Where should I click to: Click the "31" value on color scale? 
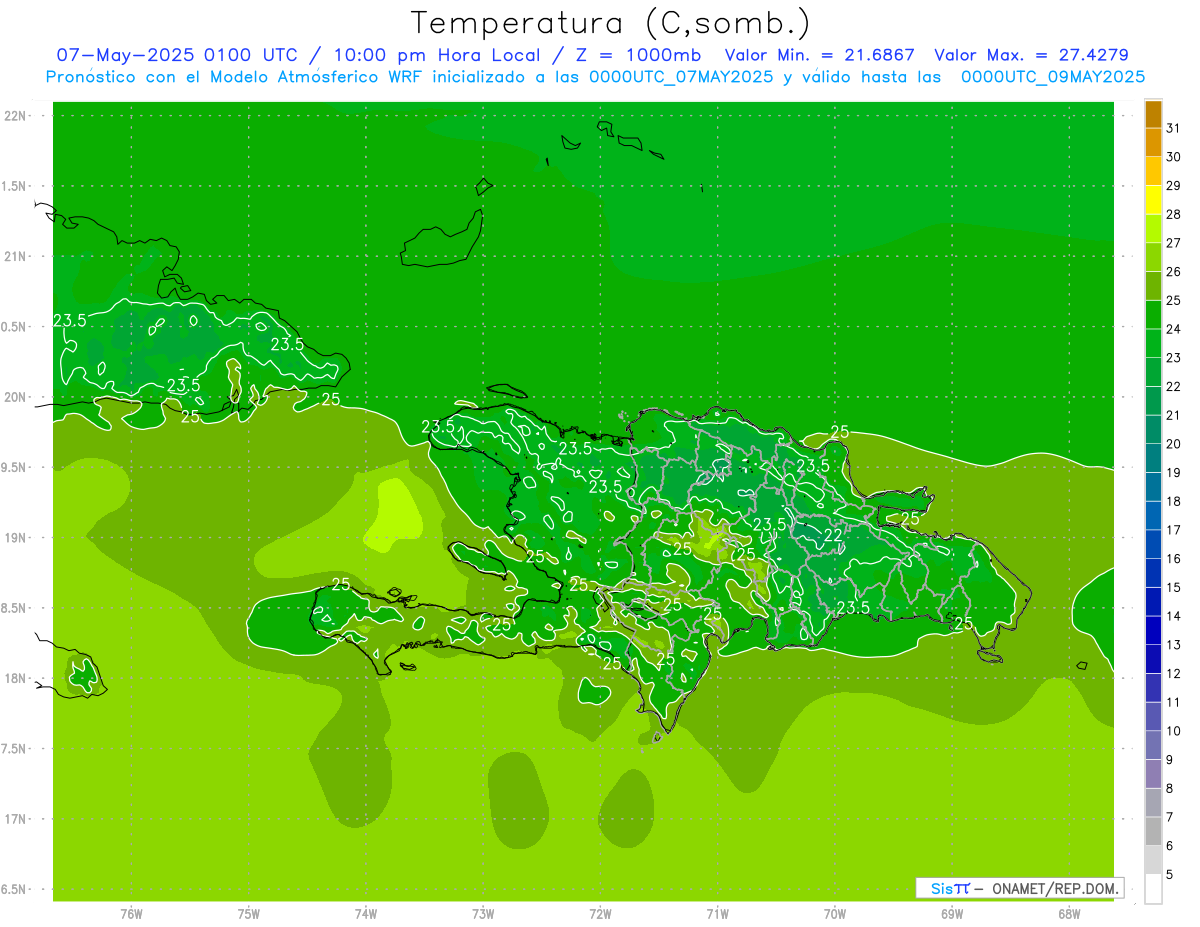1174,128
